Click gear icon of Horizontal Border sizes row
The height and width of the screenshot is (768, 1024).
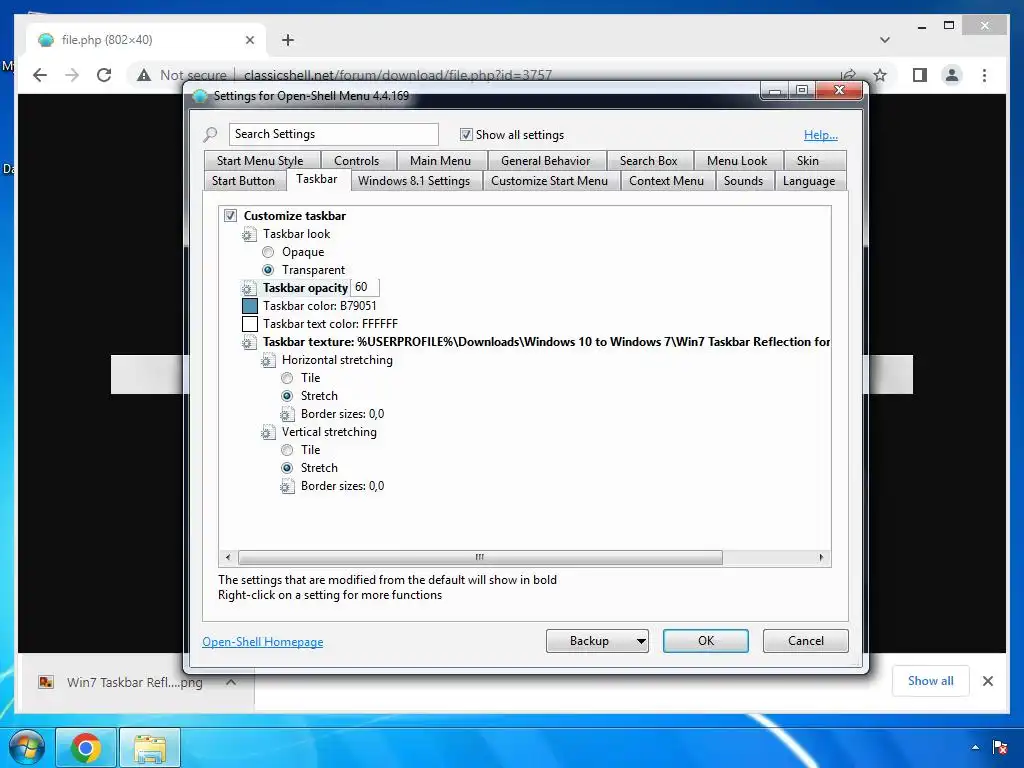287,414
